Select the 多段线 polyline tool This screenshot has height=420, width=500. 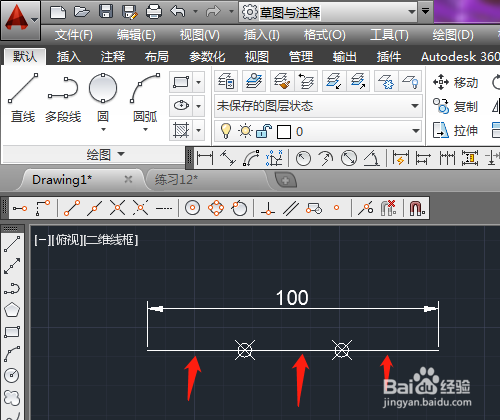[x=63, y=98]
